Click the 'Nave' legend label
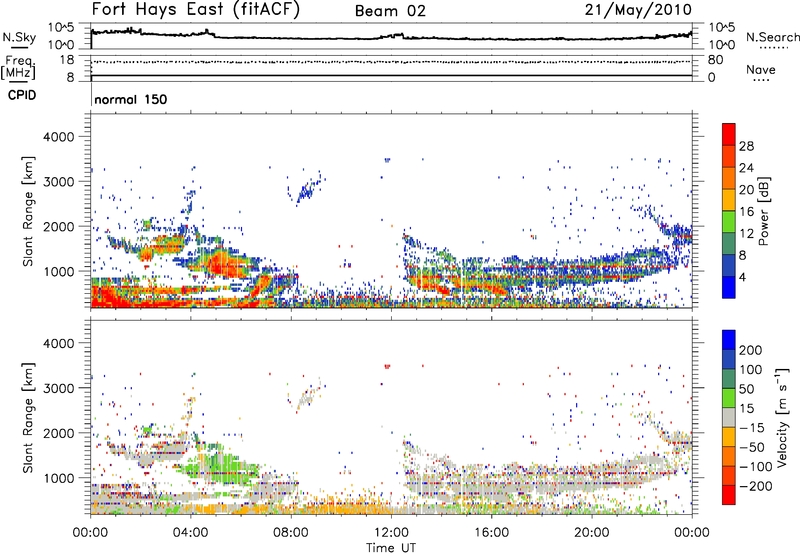Image resolution: width=800 pixels, height=554 pixels. [x=761, y=69]
